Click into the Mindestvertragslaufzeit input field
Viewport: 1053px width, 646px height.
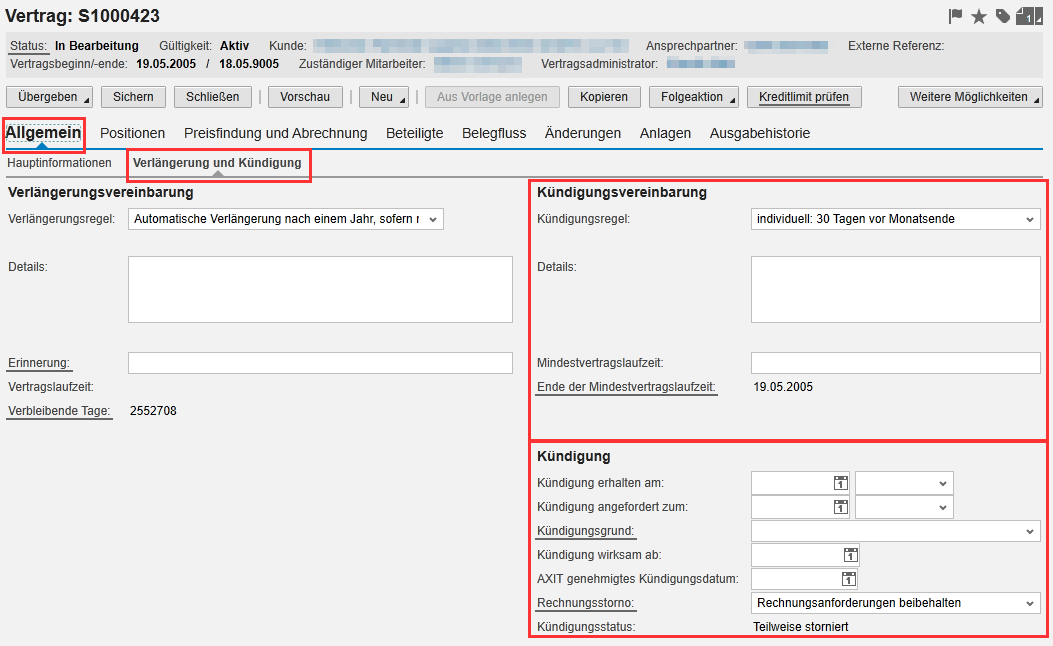[895, 363]
